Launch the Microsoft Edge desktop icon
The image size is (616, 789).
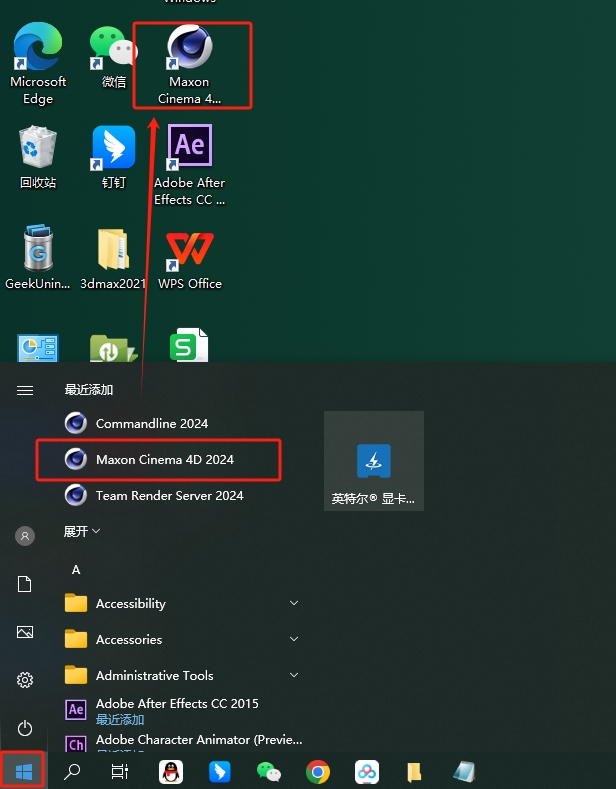click(x=38, y=64)
